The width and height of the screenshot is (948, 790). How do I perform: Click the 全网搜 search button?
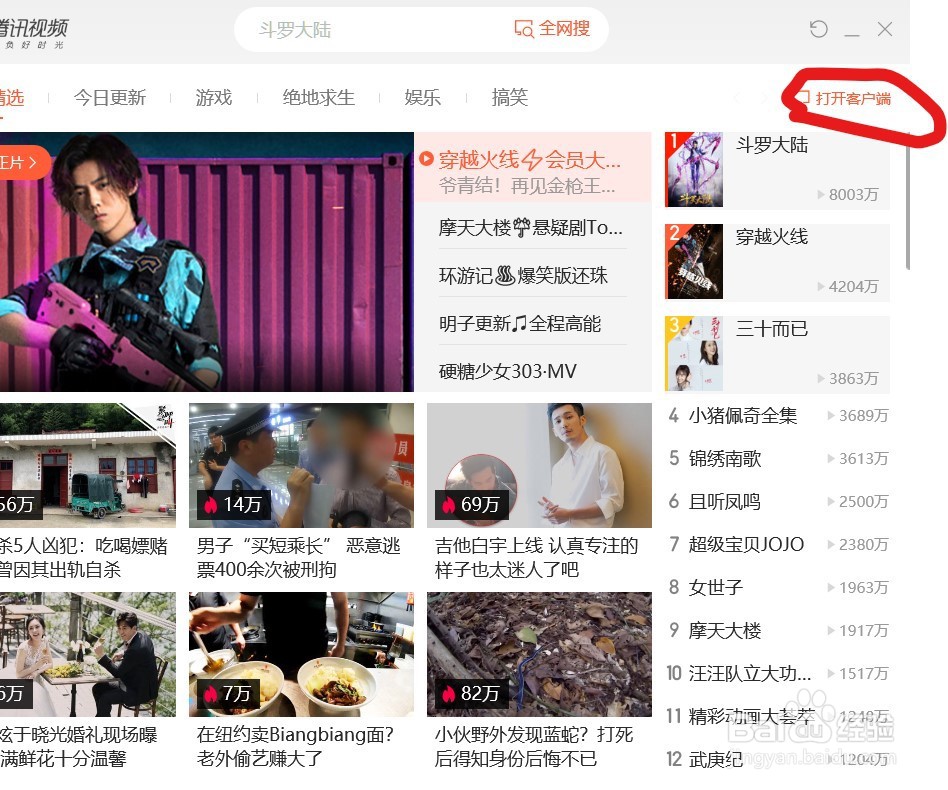(x=552, y=28)
